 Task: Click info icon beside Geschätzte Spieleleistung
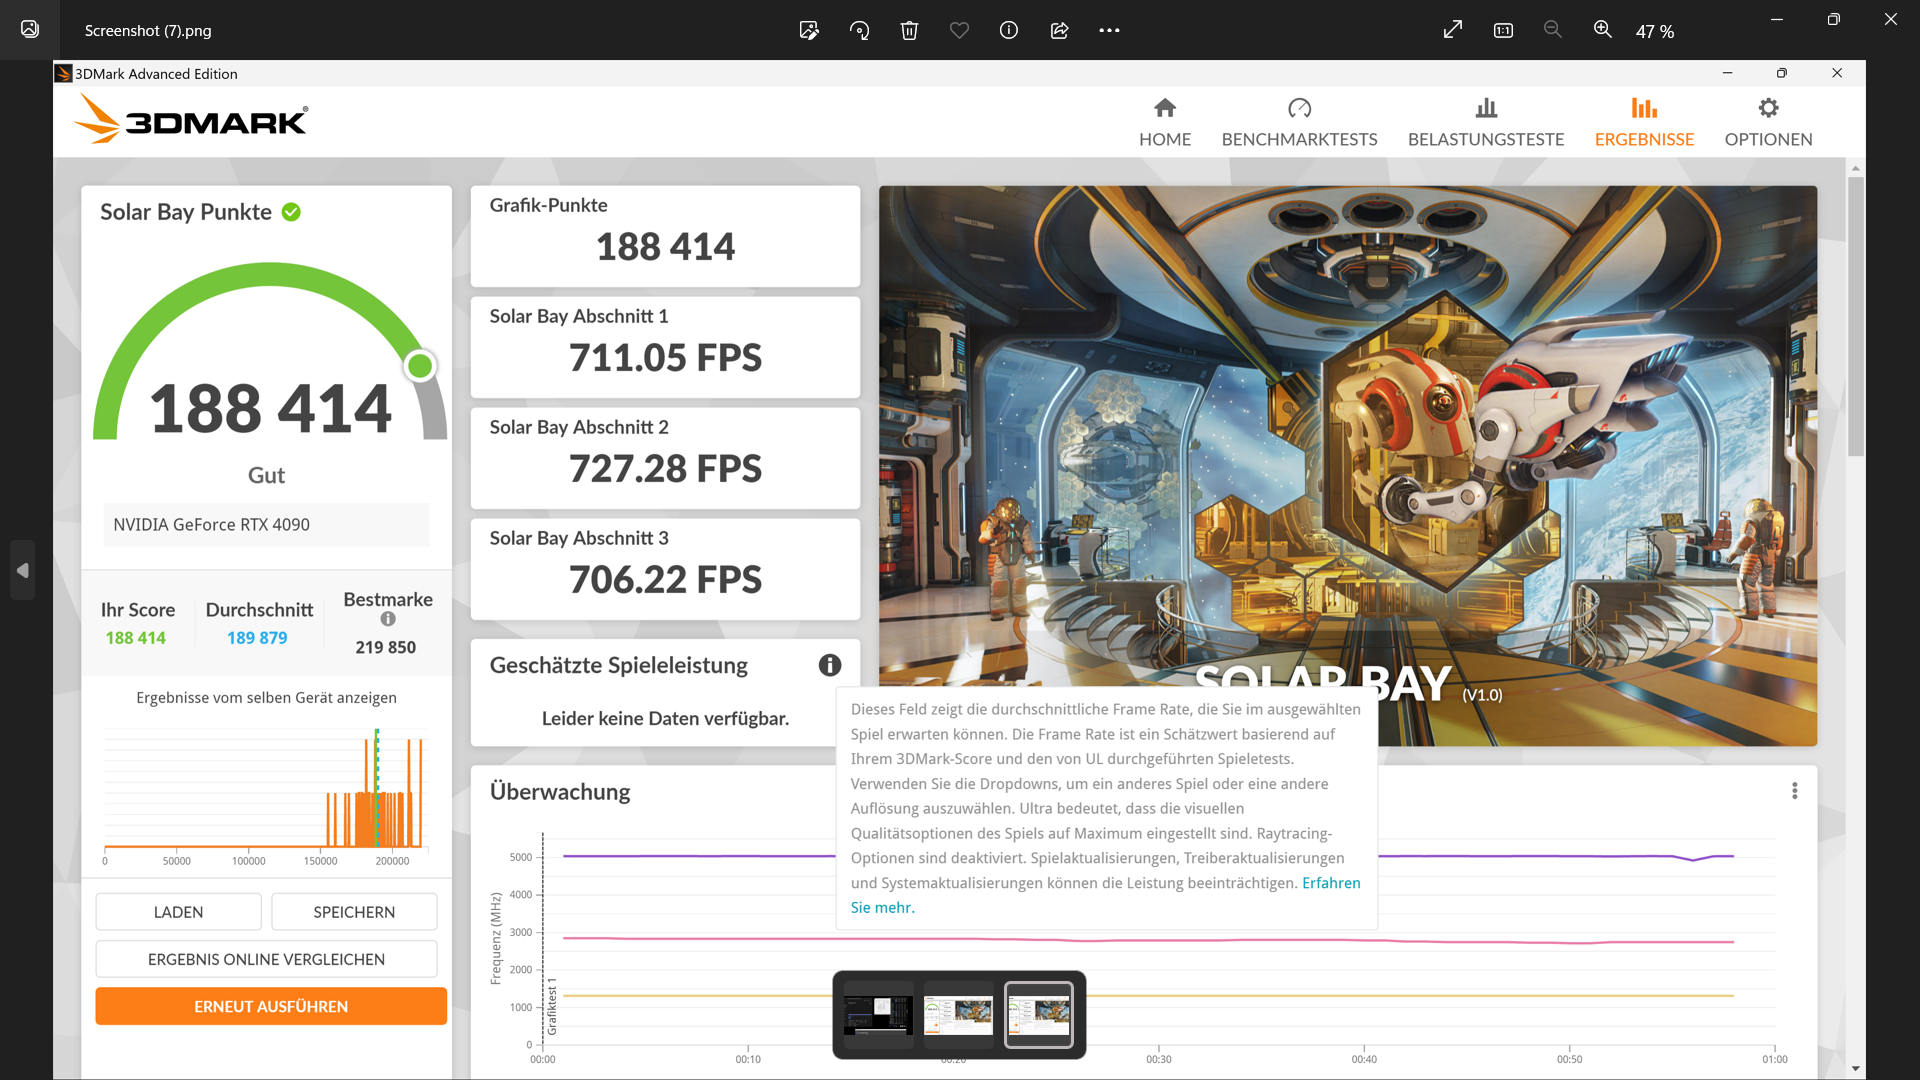coord(830,665)
